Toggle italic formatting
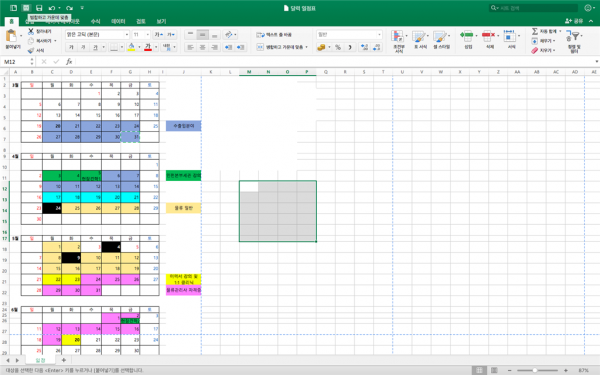The width and height of the screenshot is (600, 375). coord(83,47)
